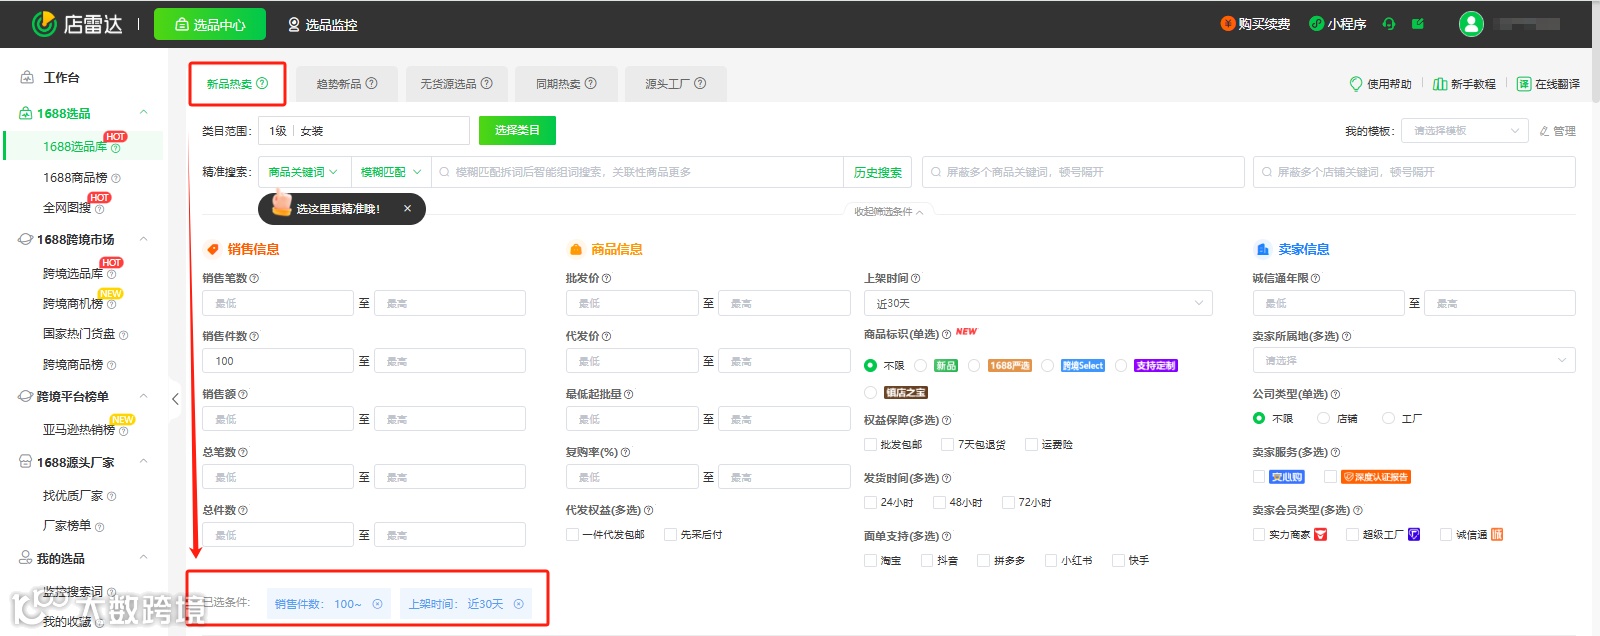Viewport: 1600px width, 636px height.
Task: Check the 7天包退货 checkbox
Action: (x=947, y=444)
